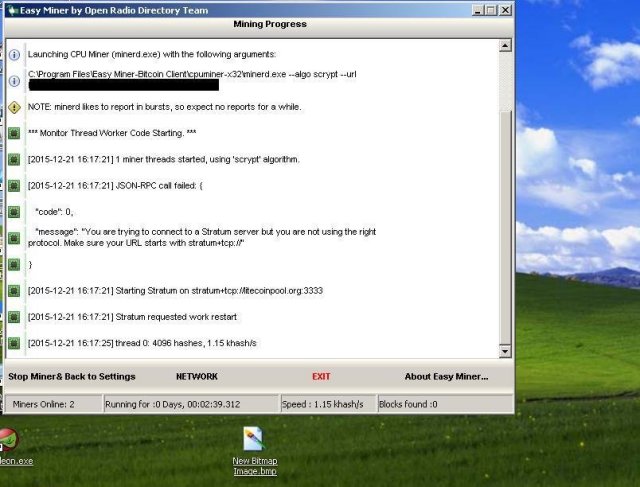
Task: Open the NETWORK button
Action: [x=197, y=376]
